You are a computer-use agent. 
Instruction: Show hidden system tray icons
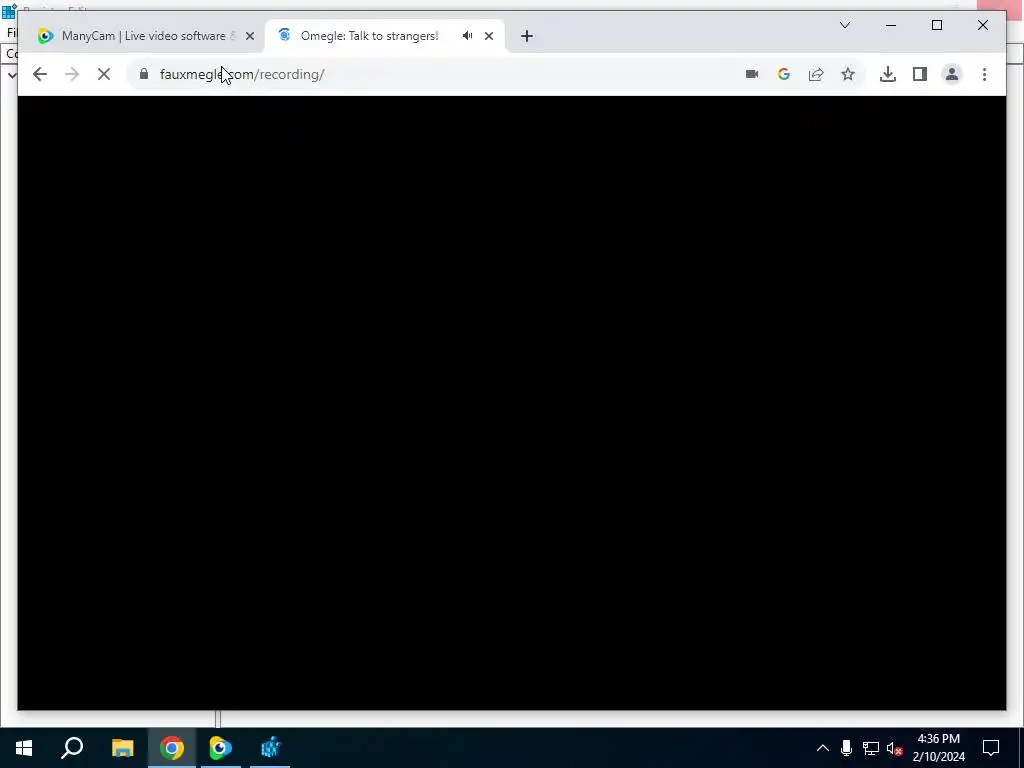point(823,748)
